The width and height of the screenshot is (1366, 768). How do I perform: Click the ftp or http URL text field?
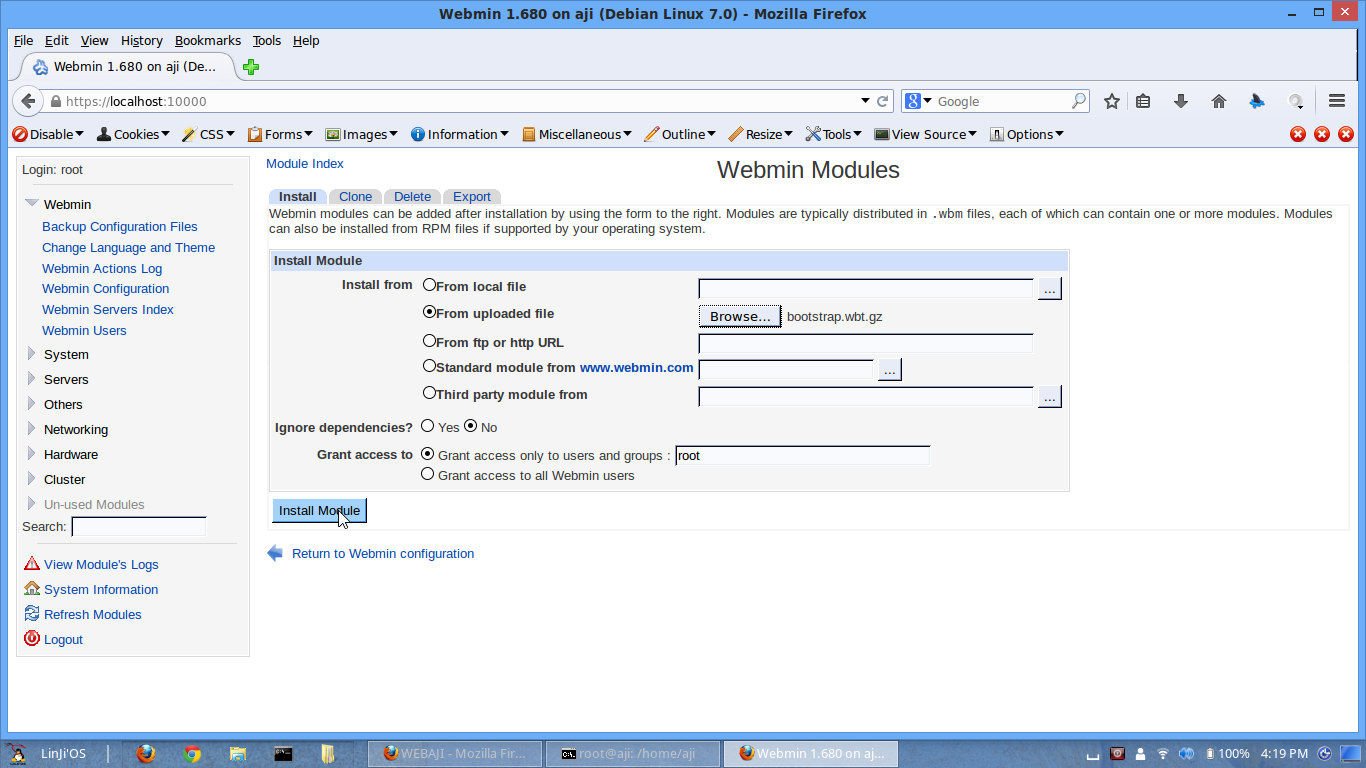pyautogui.click(x=866, y=343)
